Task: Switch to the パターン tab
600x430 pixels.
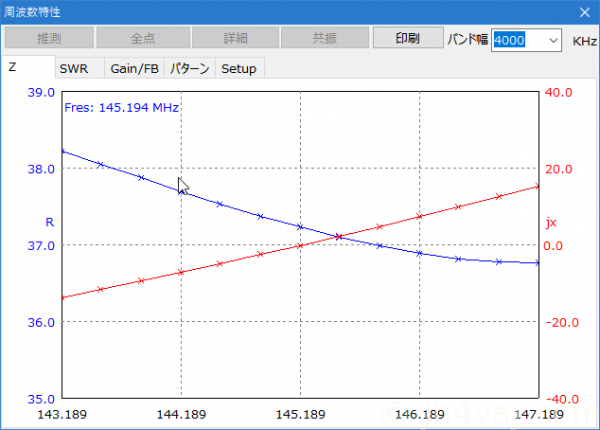Action: pyautogui.click(x=189, y=68)
